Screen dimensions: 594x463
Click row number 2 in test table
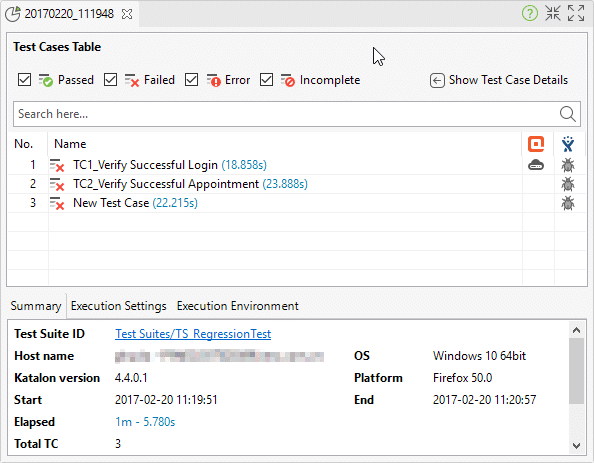33,184
